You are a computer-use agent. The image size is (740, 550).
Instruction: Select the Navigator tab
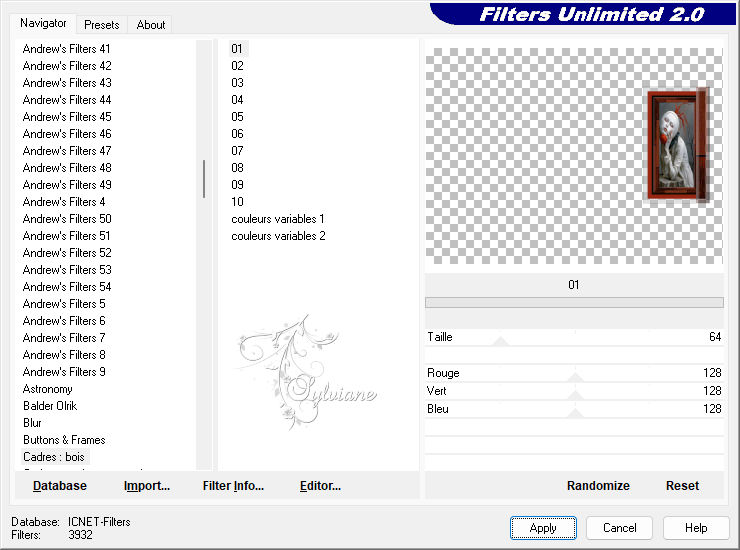pyautogui.click(x=43, y=23)
